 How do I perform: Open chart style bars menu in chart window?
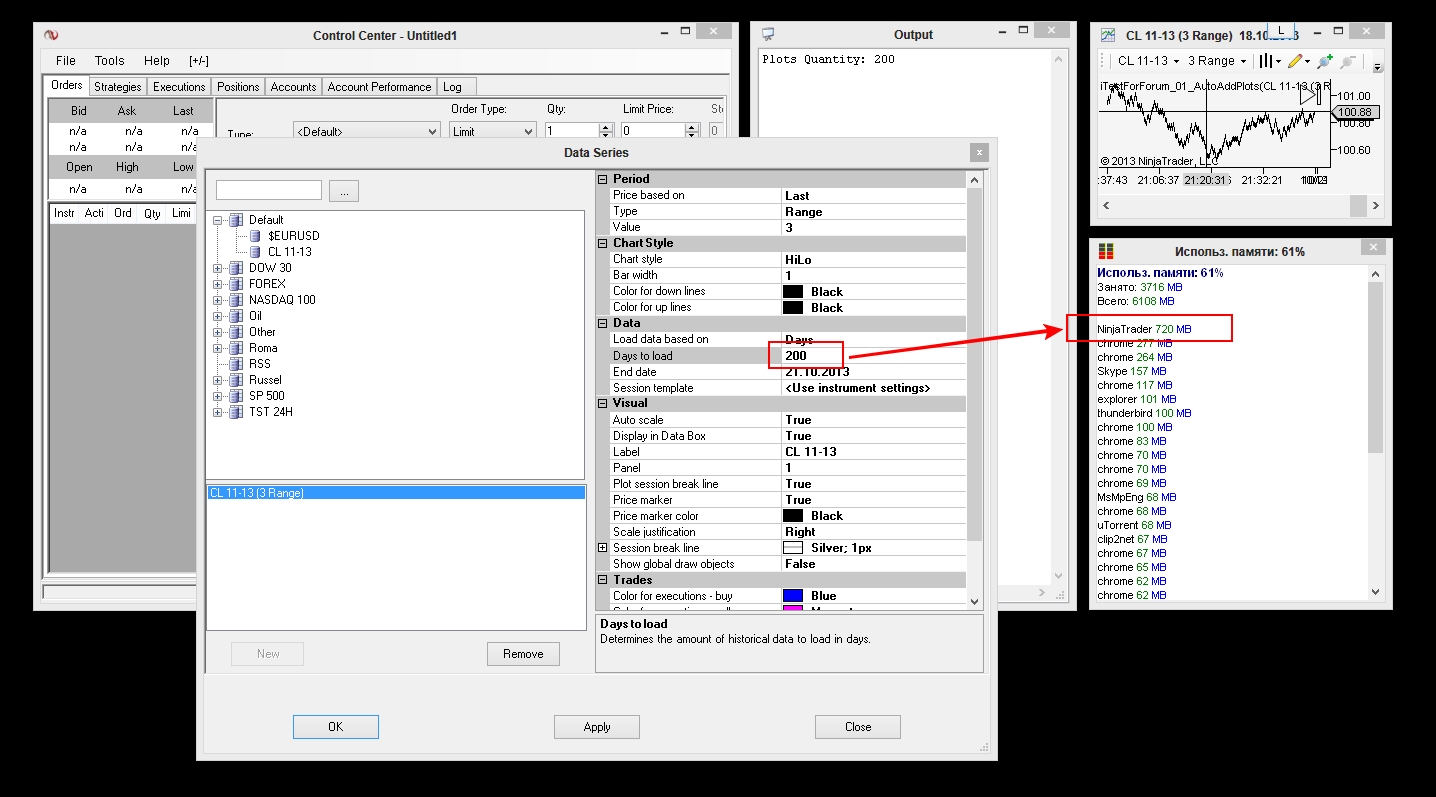[x=1269, y=61]
